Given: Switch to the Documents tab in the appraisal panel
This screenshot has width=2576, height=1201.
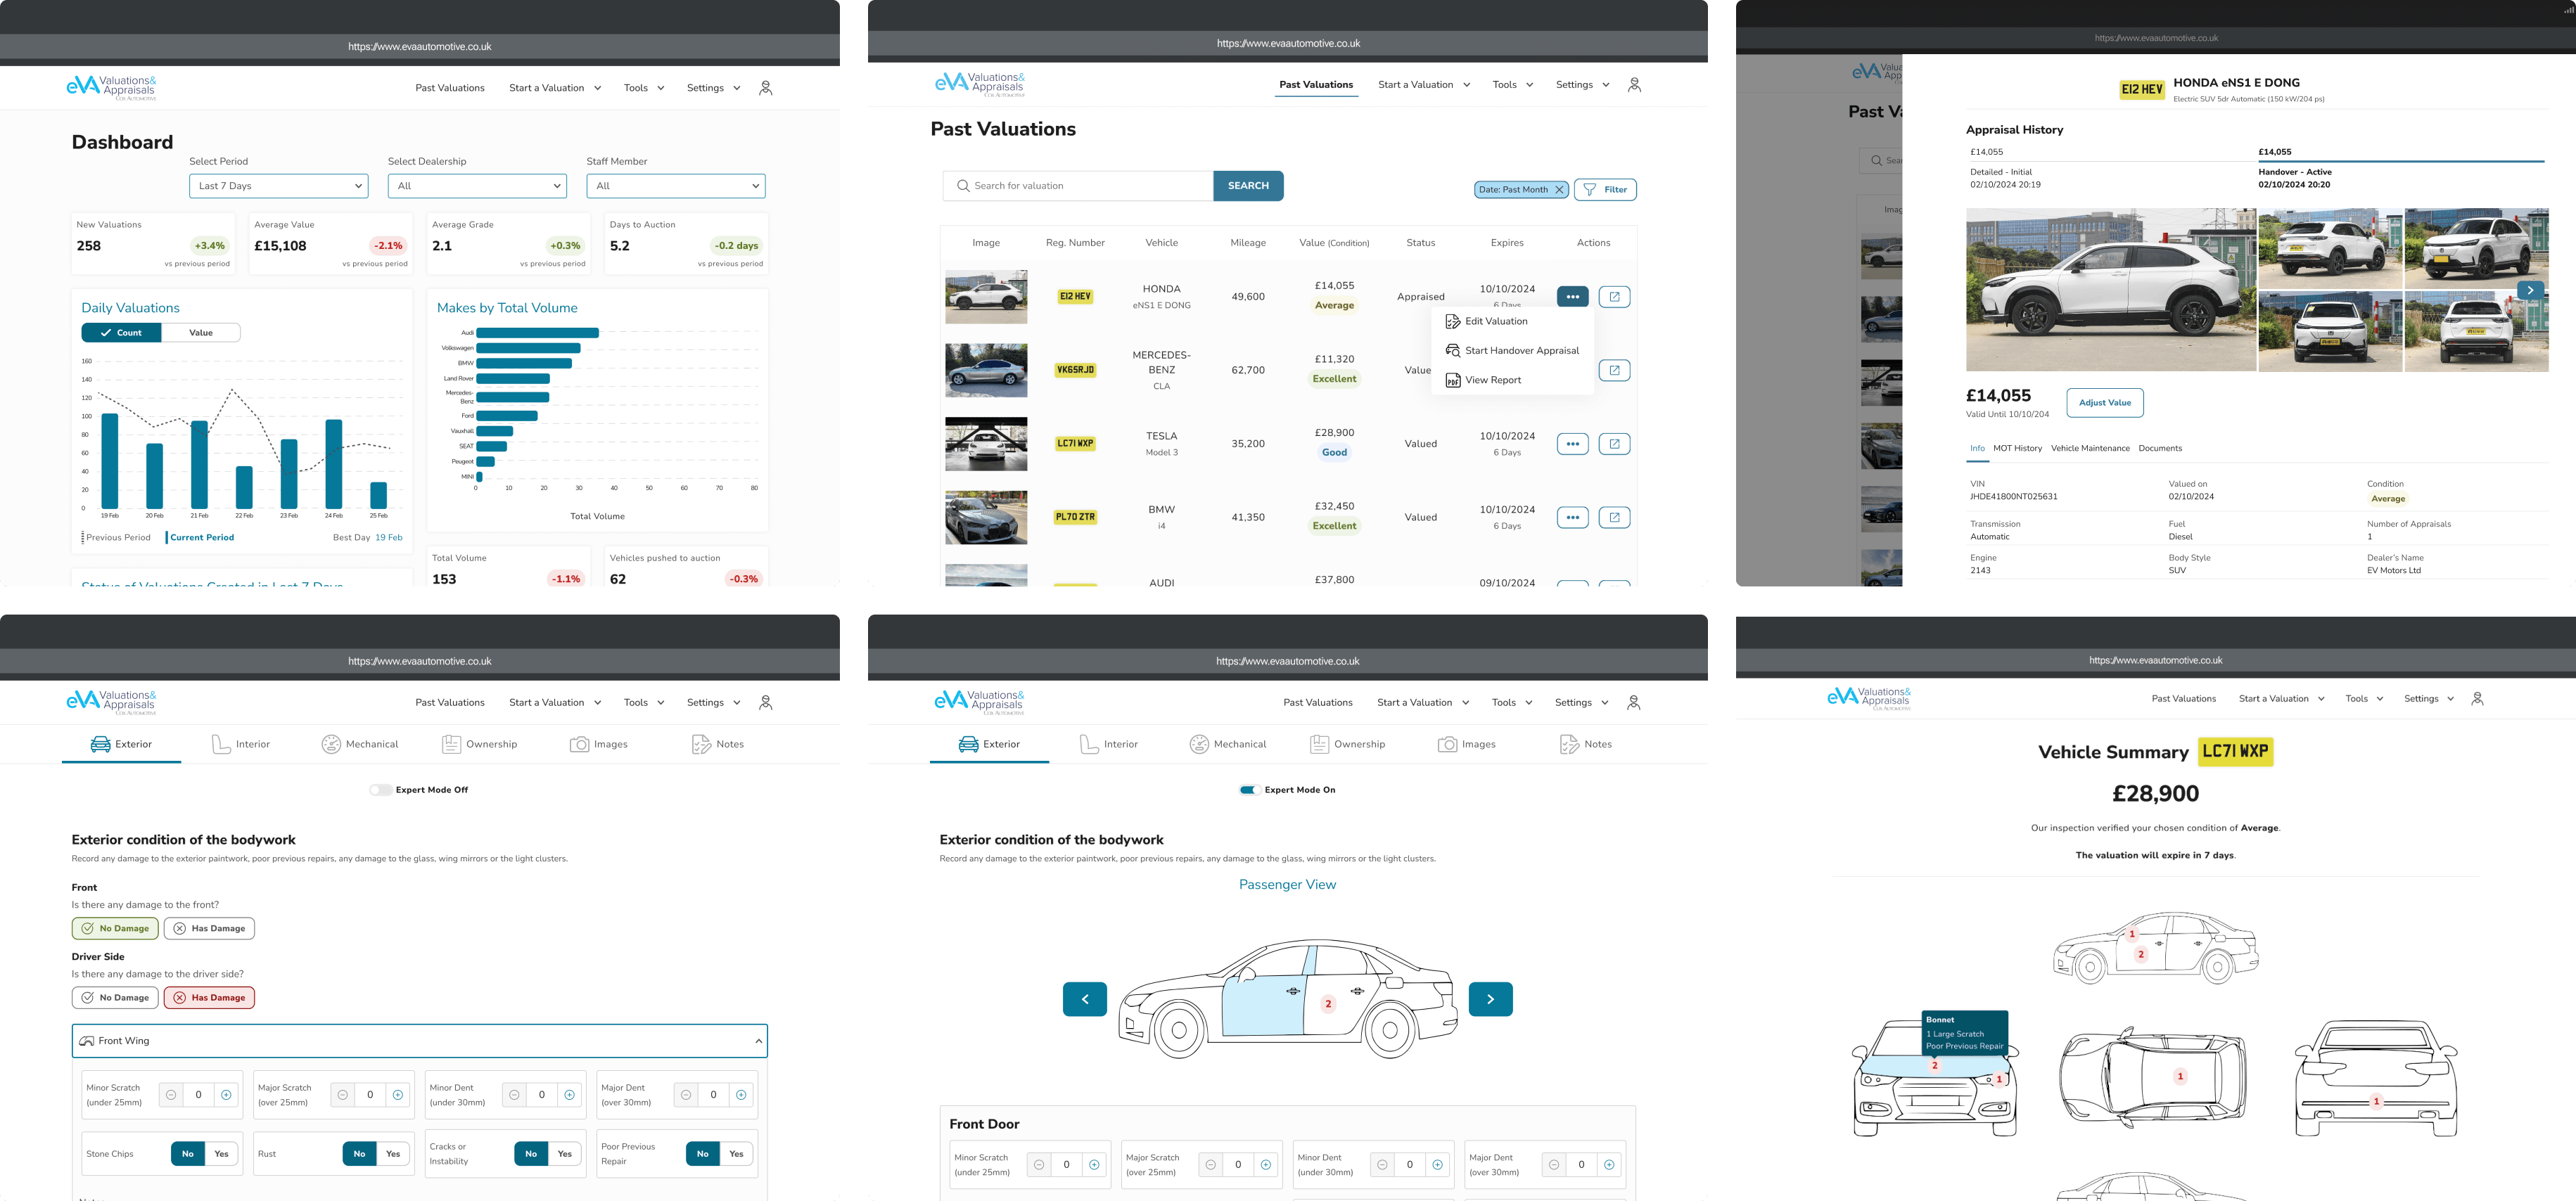Looking at the screenshot, I should tap(2160, 449).
